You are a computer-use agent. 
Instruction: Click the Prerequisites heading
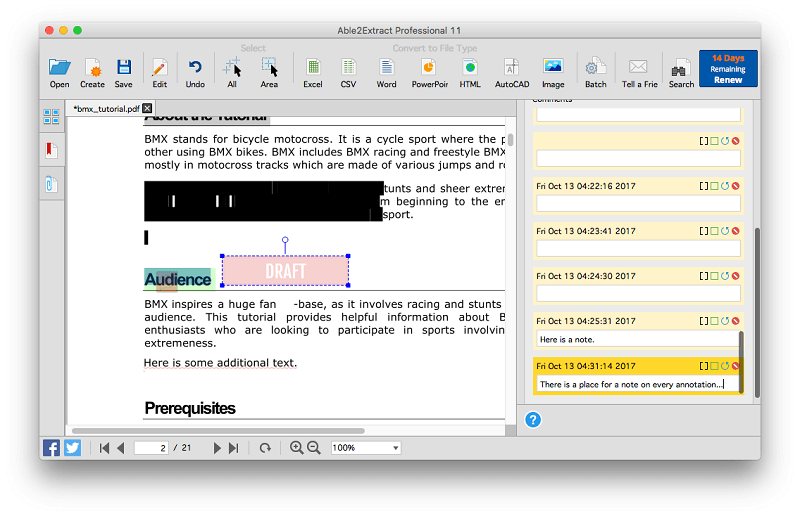tap(190, 408)
